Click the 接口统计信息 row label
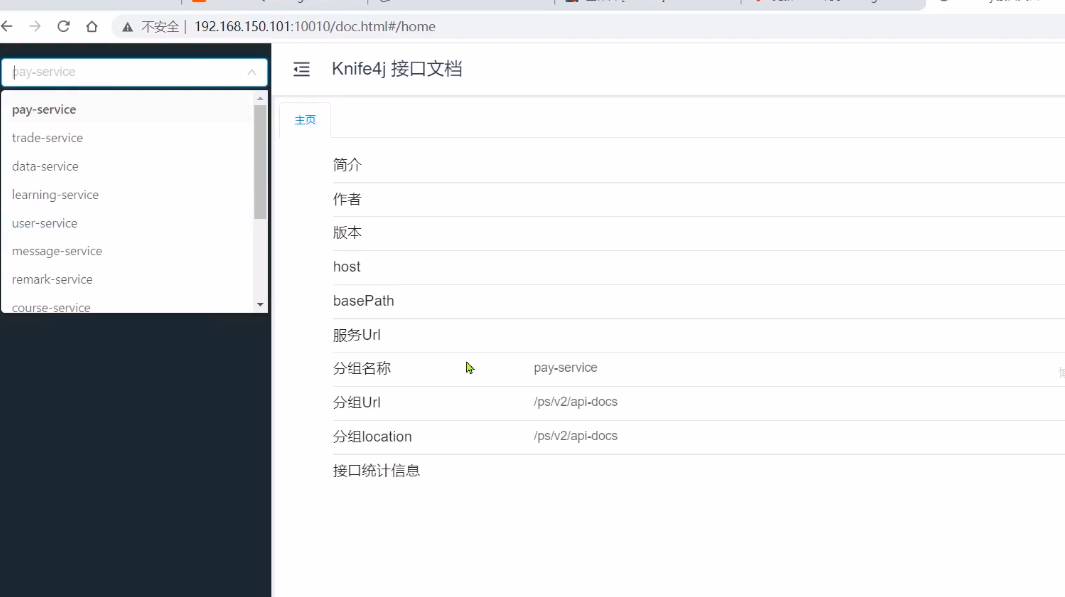1065x597 pixels. [x=376, y=471]
